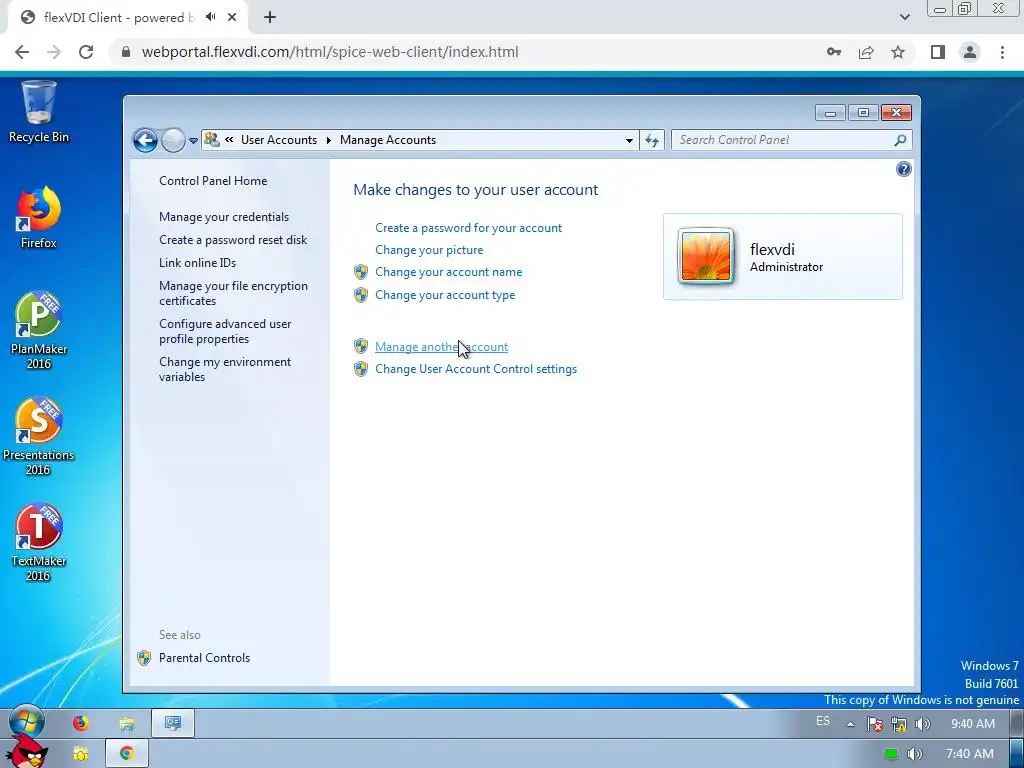Open the blue Help question mark
The width and height of the screenshot is (1024, 768).
tap(903, 170)
